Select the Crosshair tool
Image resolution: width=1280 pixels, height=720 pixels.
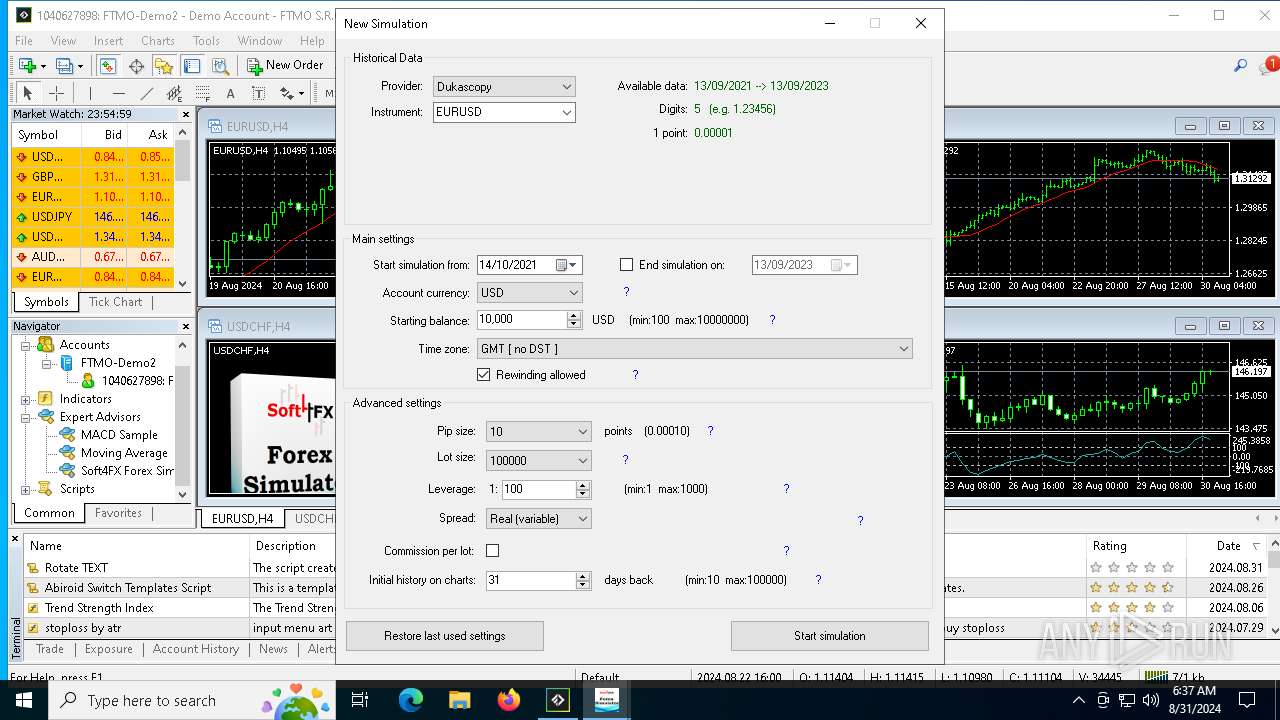click(57, 93)
